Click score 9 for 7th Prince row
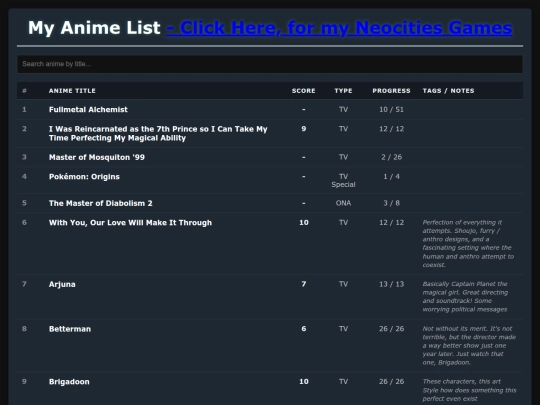 click(303, 129)
